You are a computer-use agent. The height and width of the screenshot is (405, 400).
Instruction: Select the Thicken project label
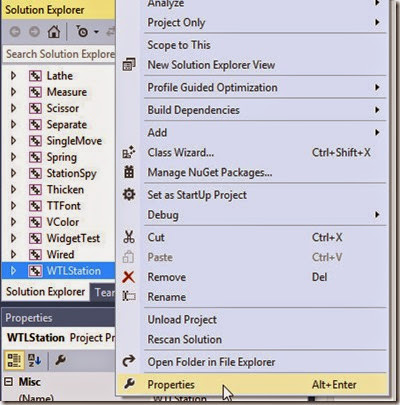(65, 190)
